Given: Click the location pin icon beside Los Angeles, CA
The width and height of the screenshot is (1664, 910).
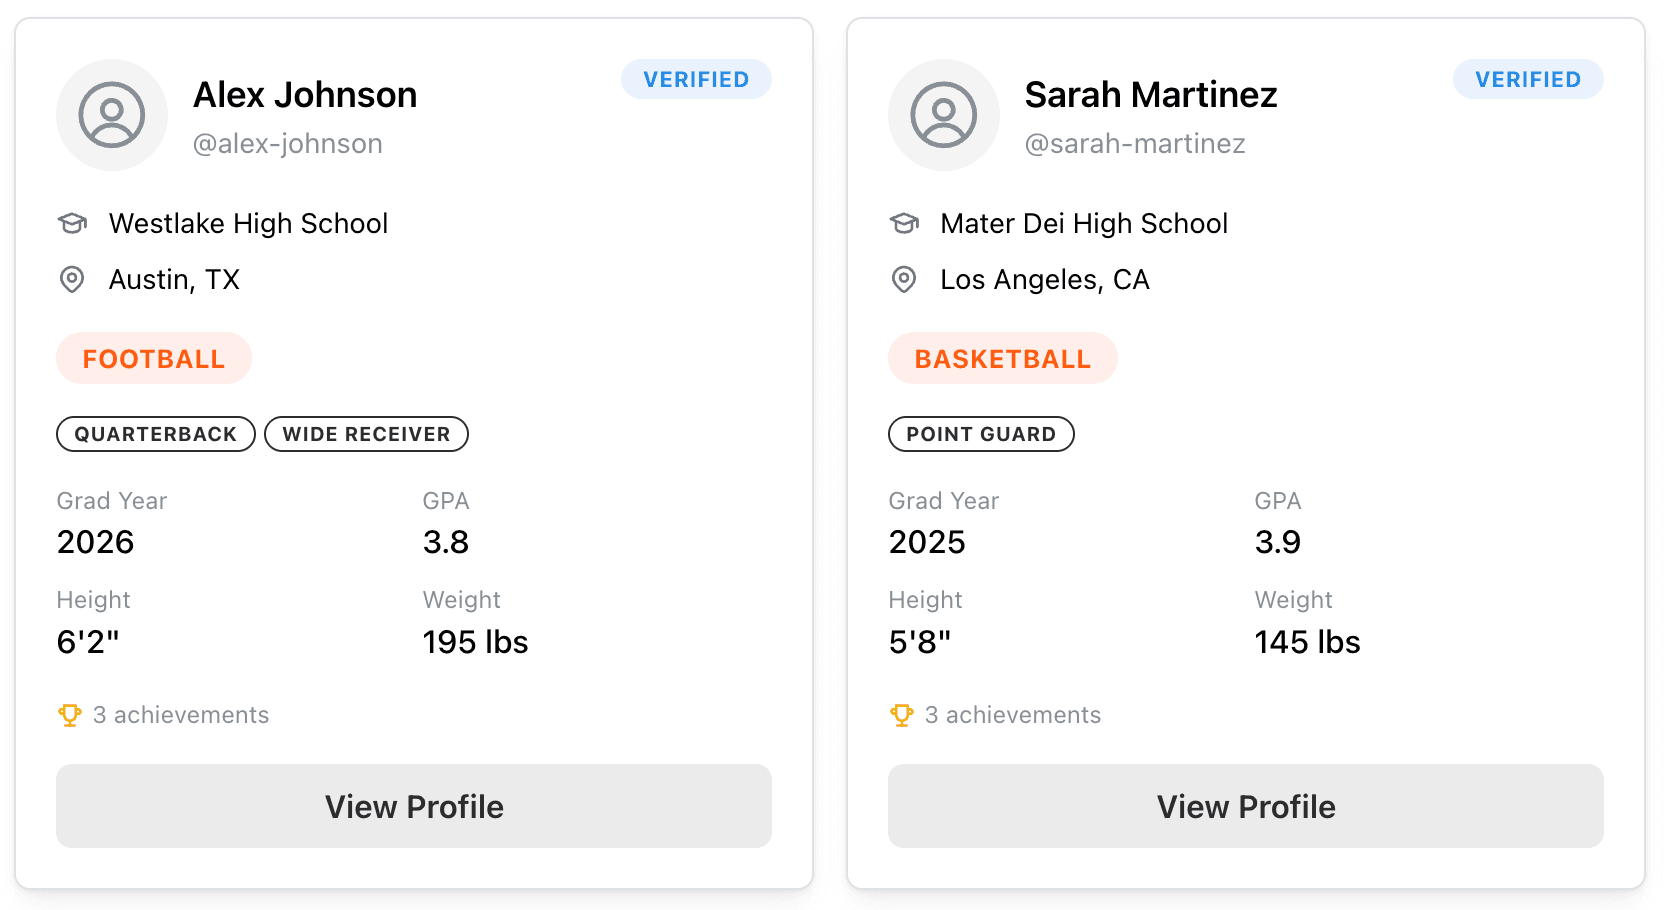Looking at the screenshot, I should [904, 280].
